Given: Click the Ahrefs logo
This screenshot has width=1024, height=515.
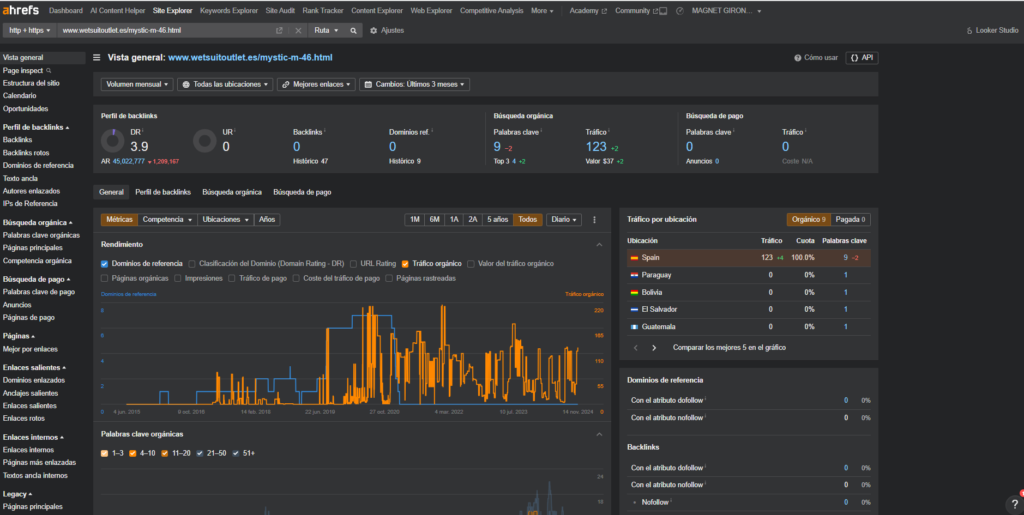Looking at the screenshot, I should (20, 11).
